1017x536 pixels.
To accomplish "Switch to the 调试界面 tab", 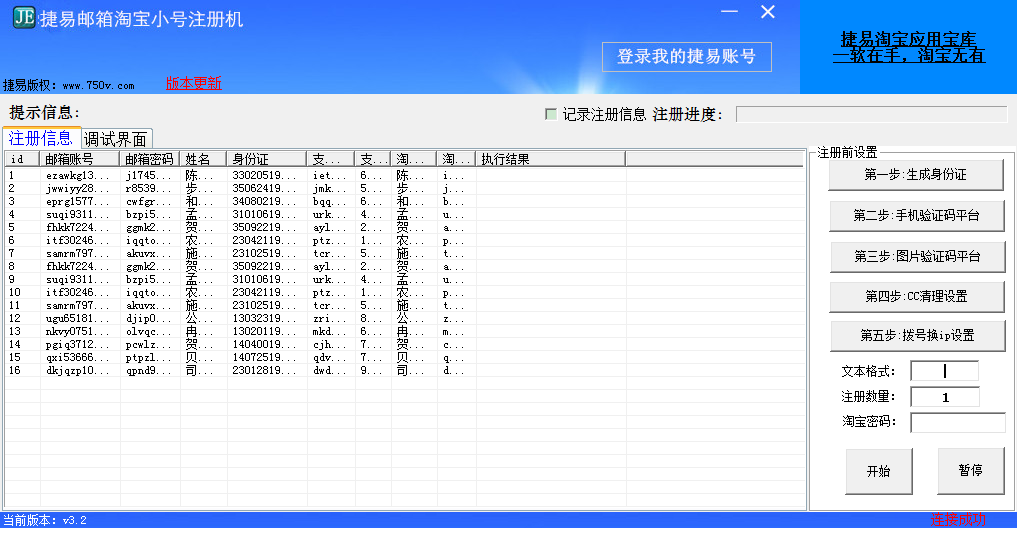I will click(115, 139).
